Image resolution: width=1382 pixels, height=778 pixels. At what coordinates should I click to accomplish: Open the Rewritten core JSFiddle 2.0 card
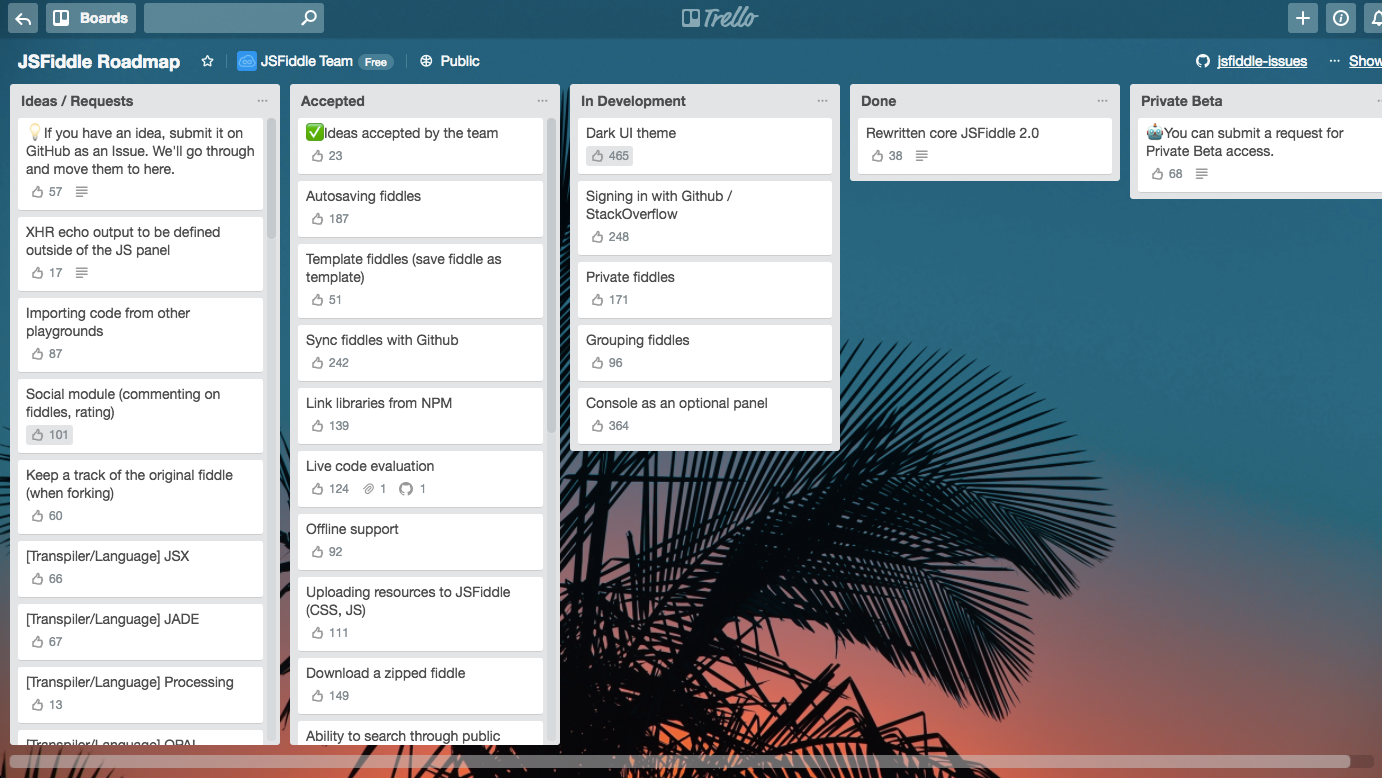(x=985, y=146)
